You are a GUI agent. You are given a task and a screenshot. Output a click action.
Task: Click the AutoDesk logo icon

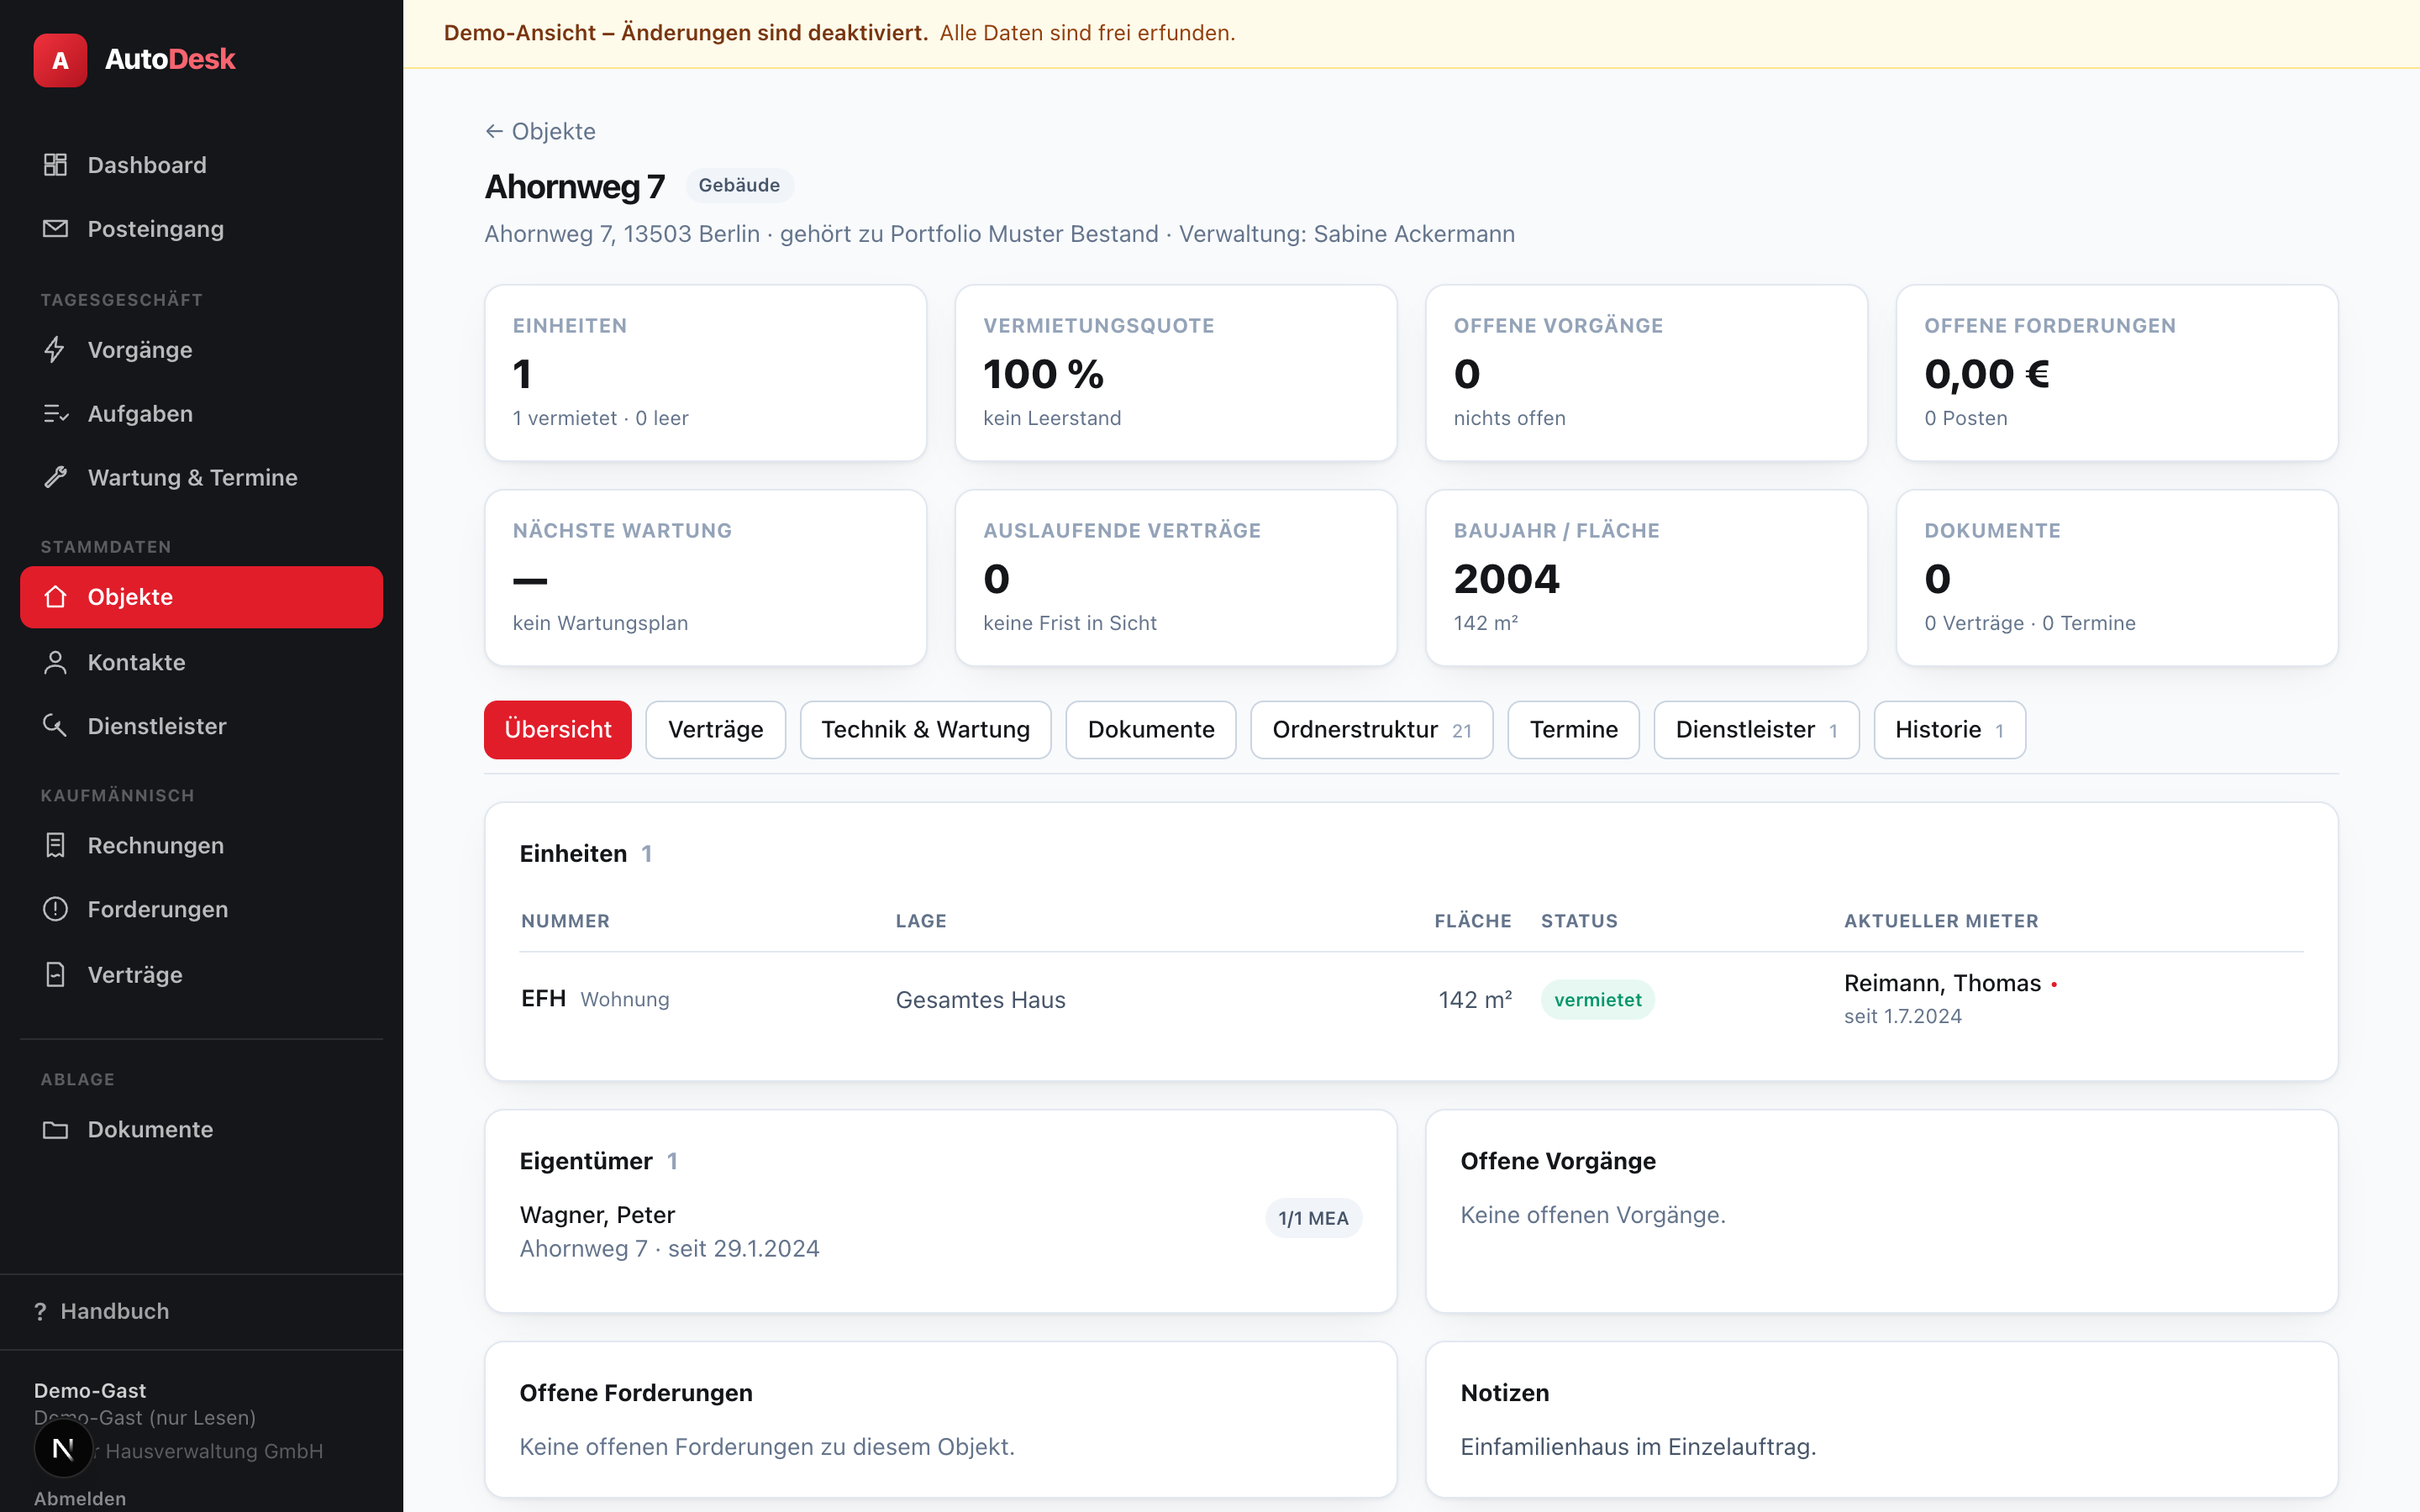[x=60, y=60]
